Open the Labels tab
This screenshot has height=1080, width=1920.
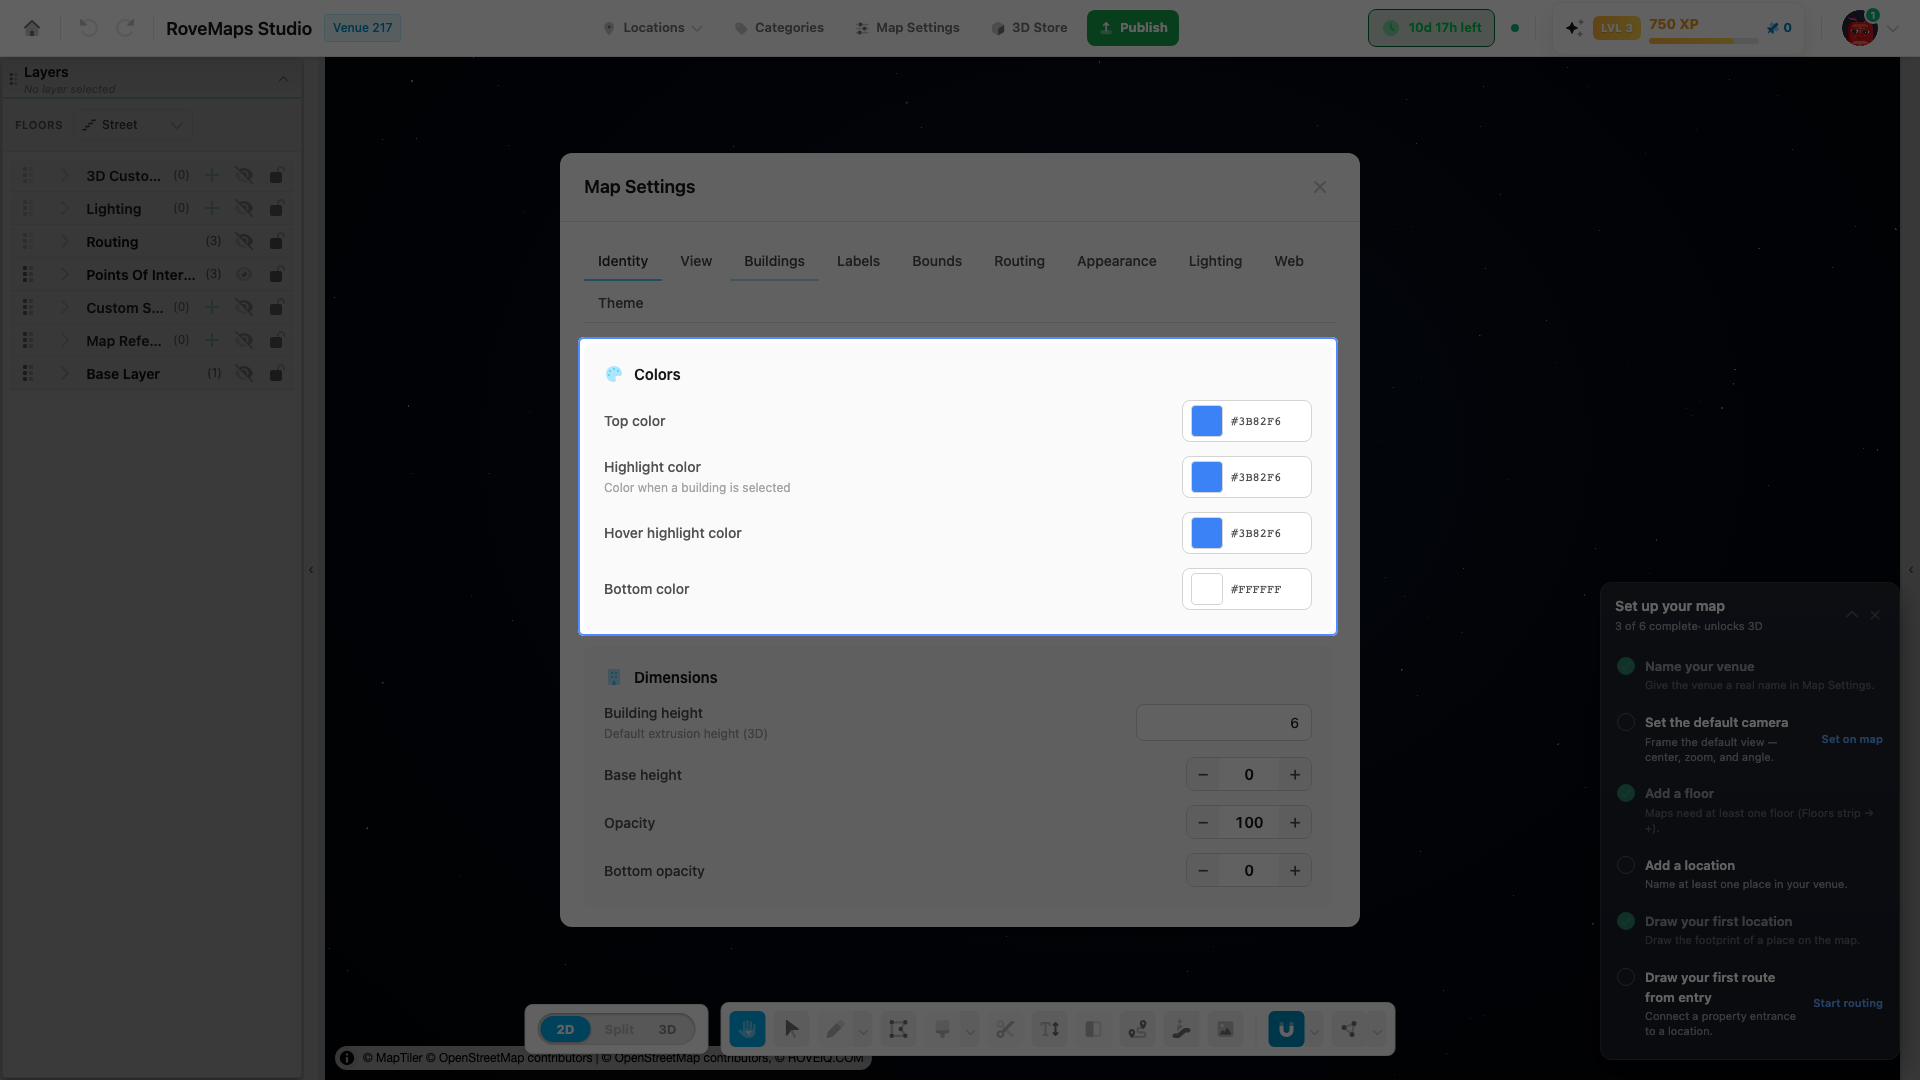[858, 261]
